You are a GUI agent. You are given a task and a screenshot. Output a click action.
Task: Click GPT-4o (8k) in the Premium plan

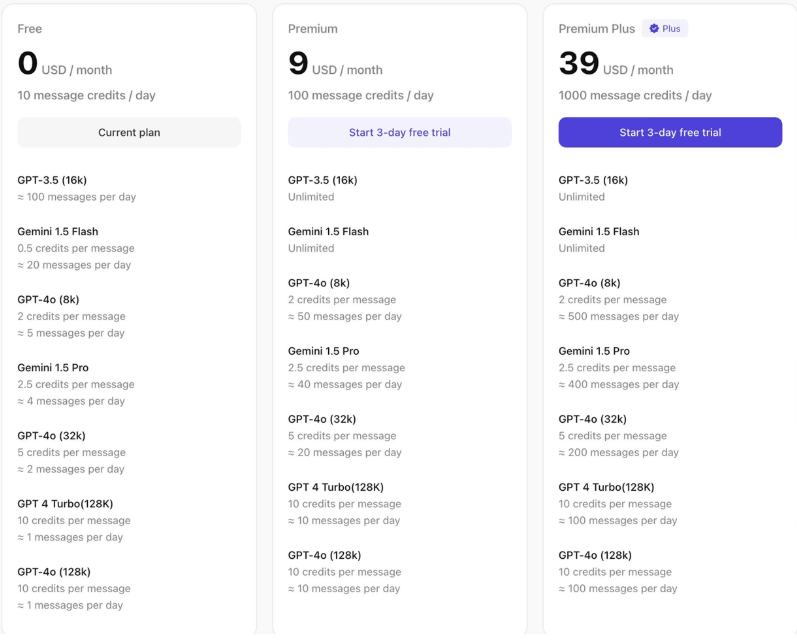(319, 283)
